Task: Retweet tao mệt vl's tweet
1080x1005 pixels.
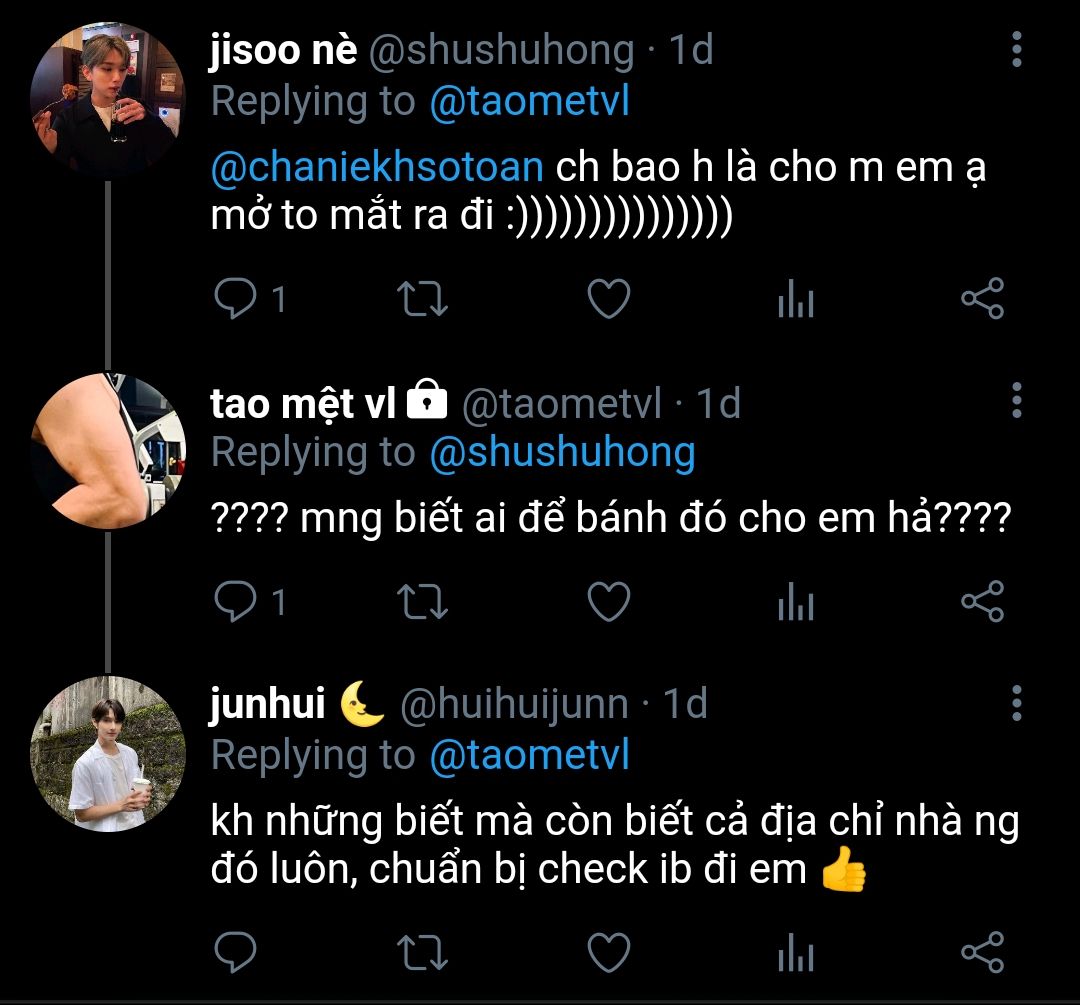Action: tap(423, 601)
